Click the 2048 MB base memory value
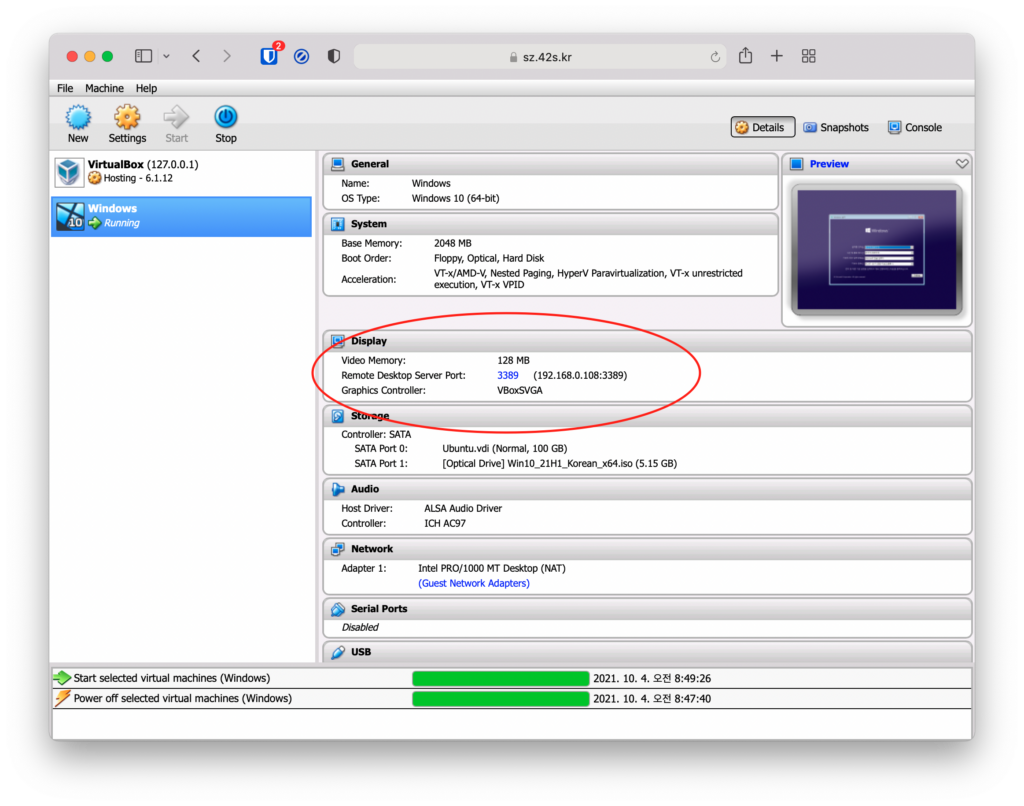Image resolution: width=1024 pixels, height=806 pixels. point(452,243)
